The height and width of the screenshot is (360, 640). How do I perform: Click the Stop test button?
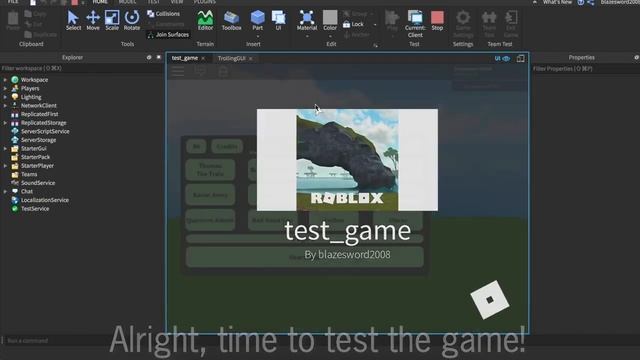(437, 20)
